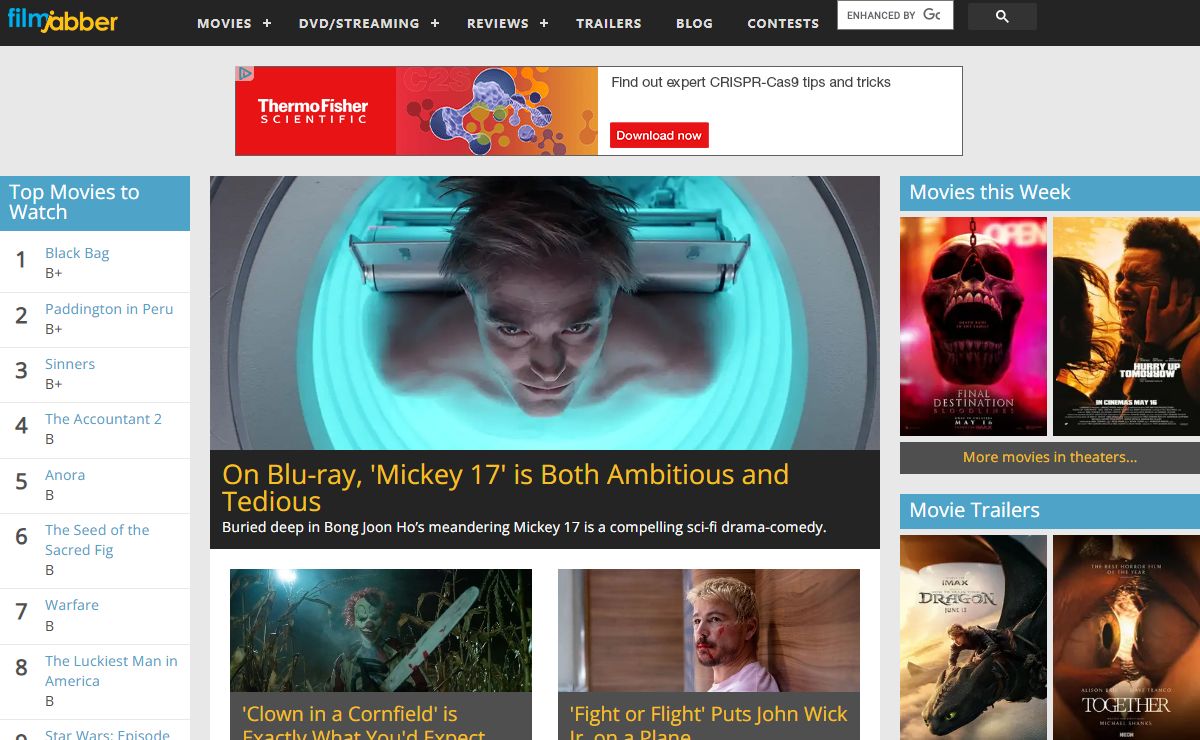Click rank number 1 beside Black Bag
This screenshot has height=740, width=1200.
tap(20, 261)
